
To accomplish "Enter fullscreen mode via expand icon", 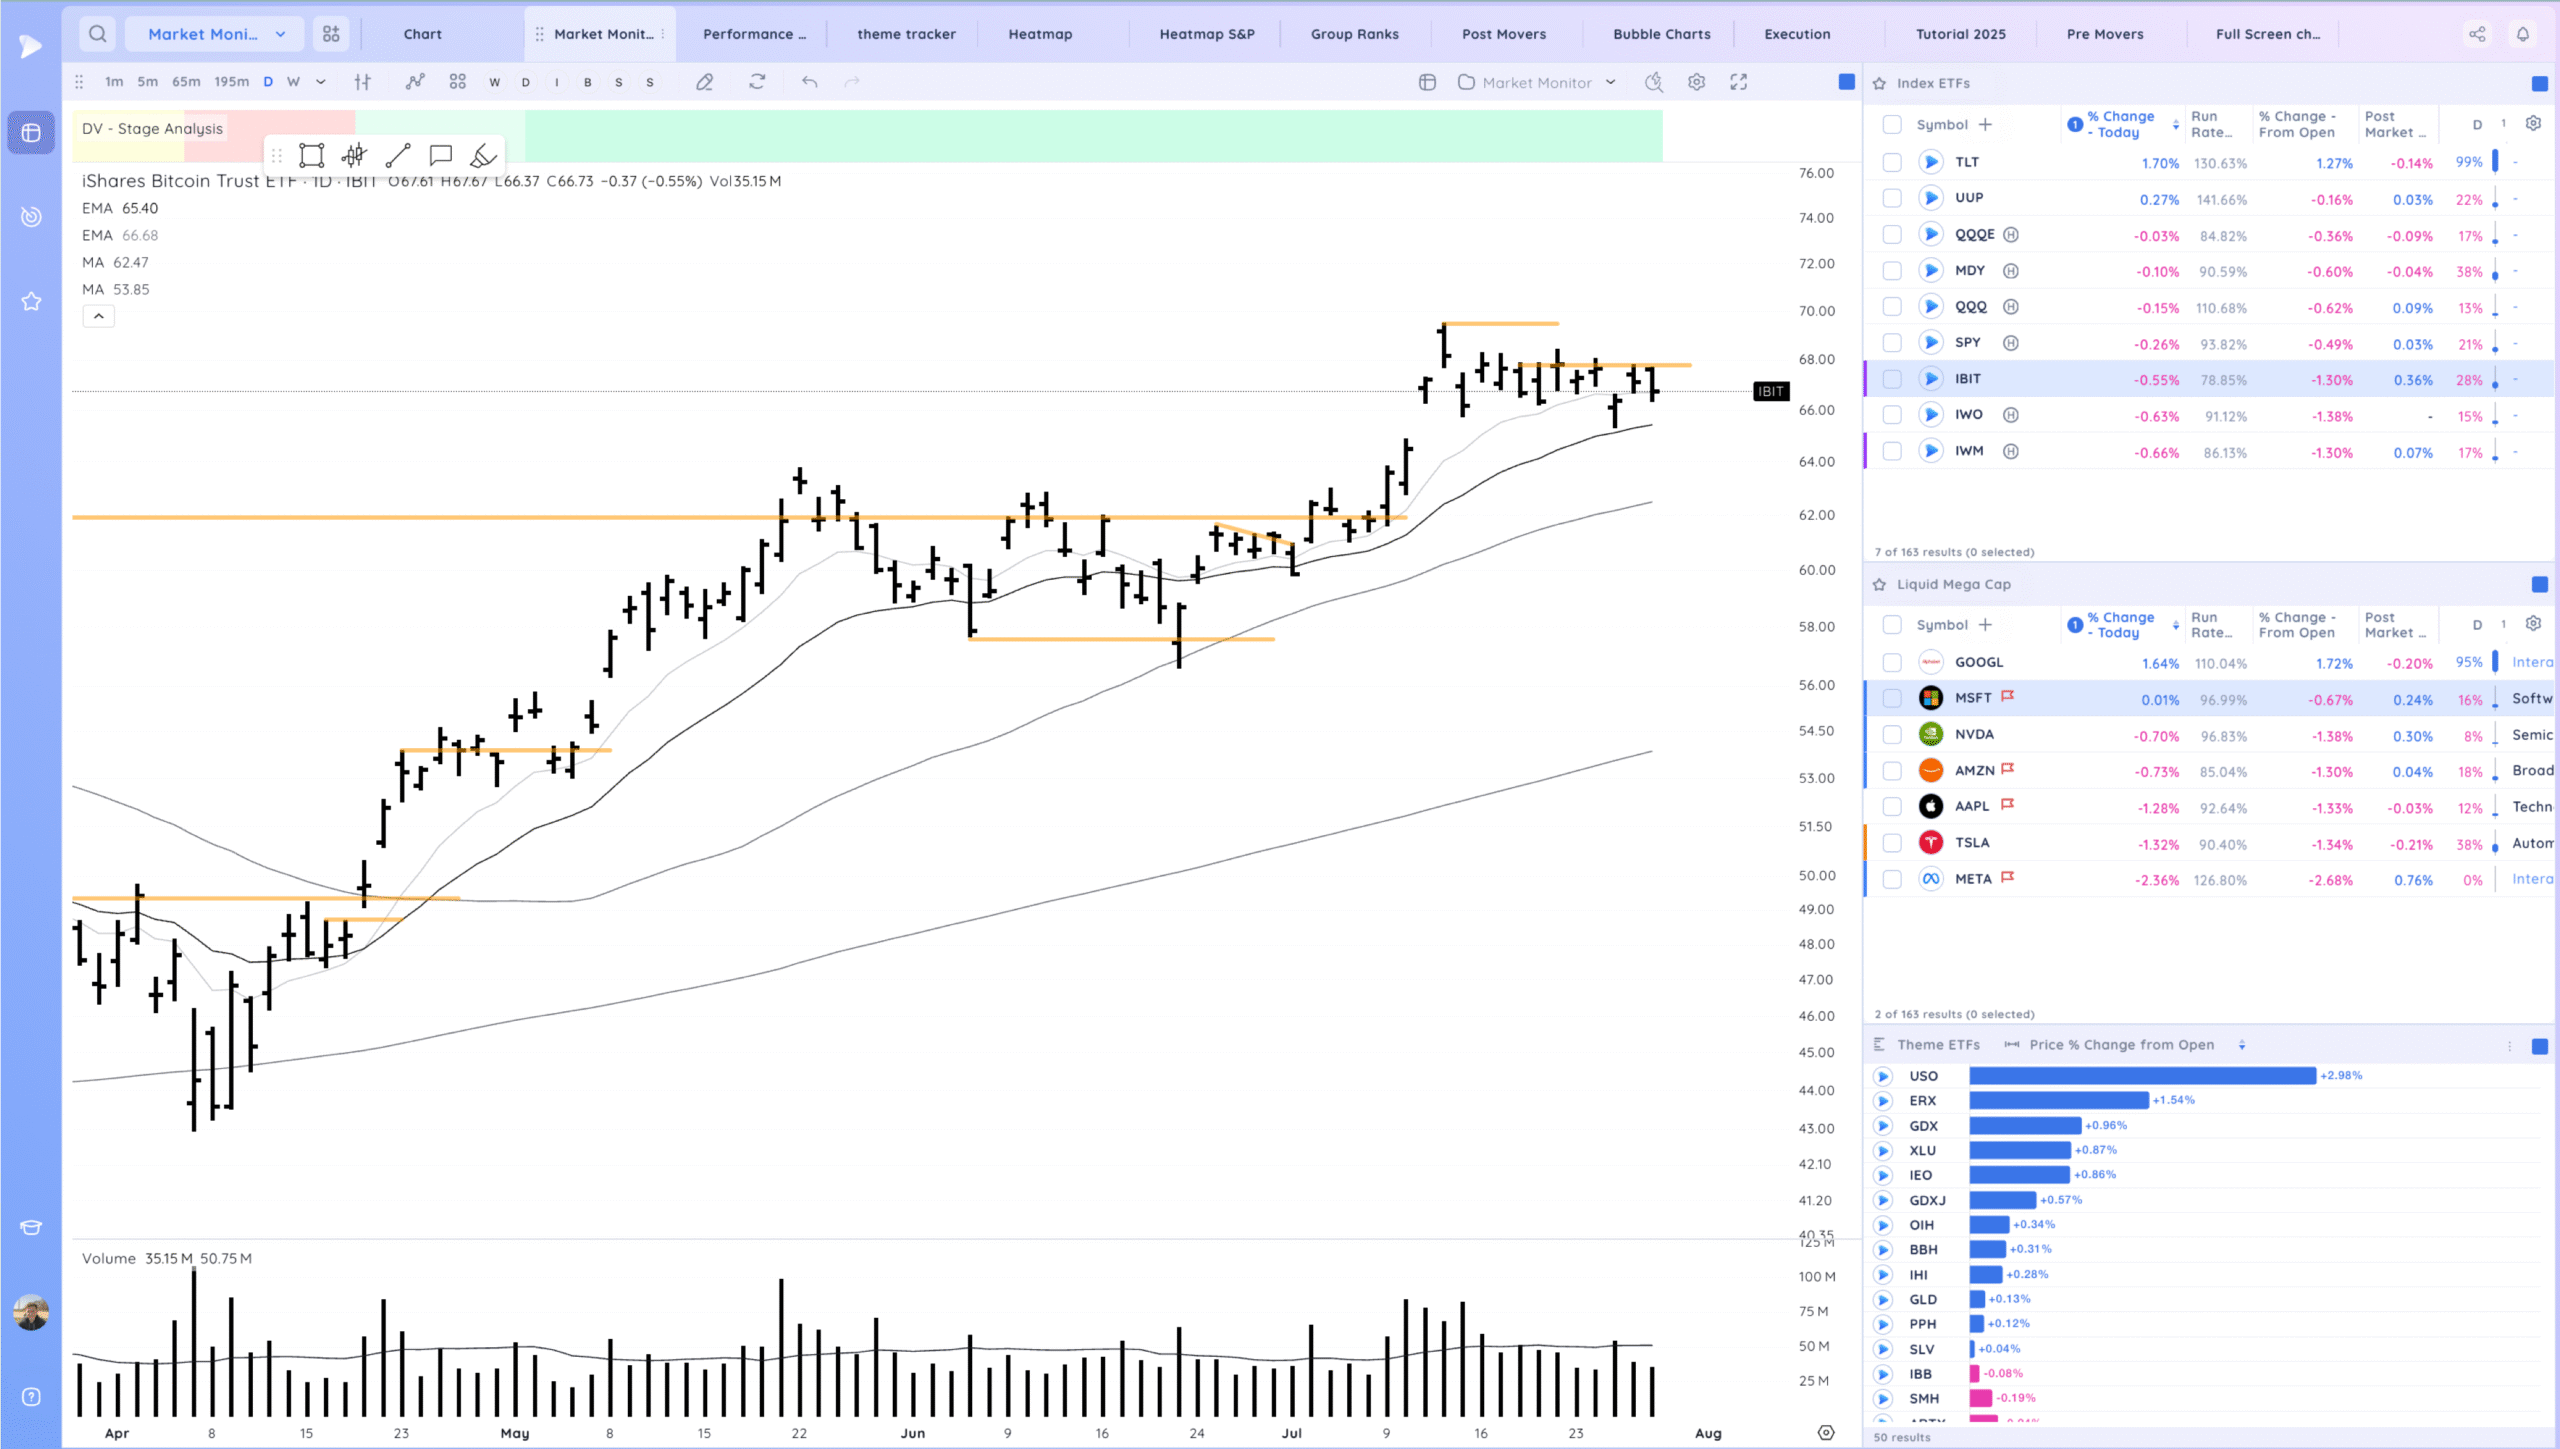I will (1739, 82).
